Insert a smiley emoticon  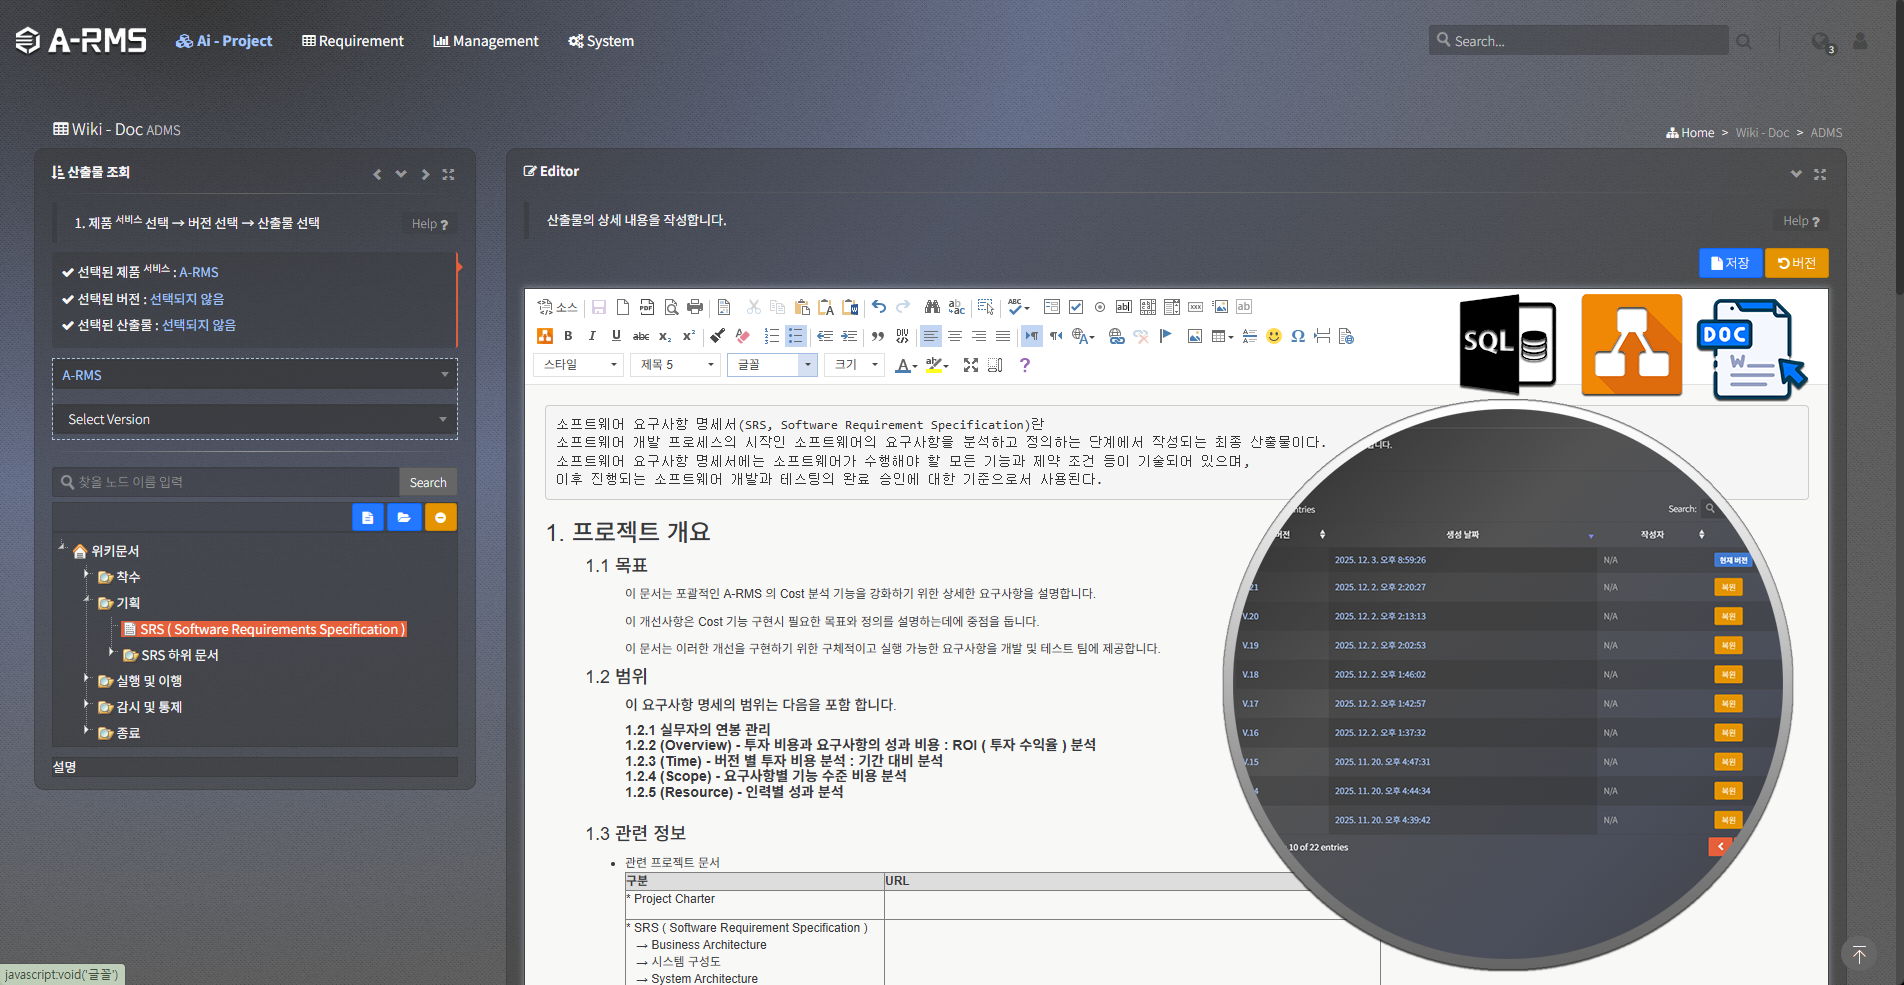[x=1273, y=336]
